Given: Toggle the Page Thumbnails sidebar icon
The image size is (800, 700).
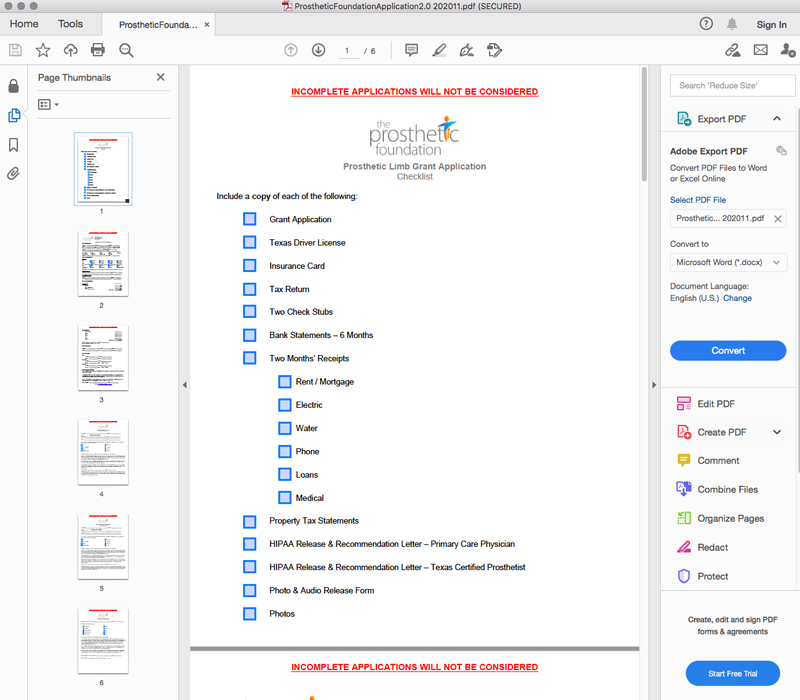Looking at the screenshot, I should click(14, 115).
